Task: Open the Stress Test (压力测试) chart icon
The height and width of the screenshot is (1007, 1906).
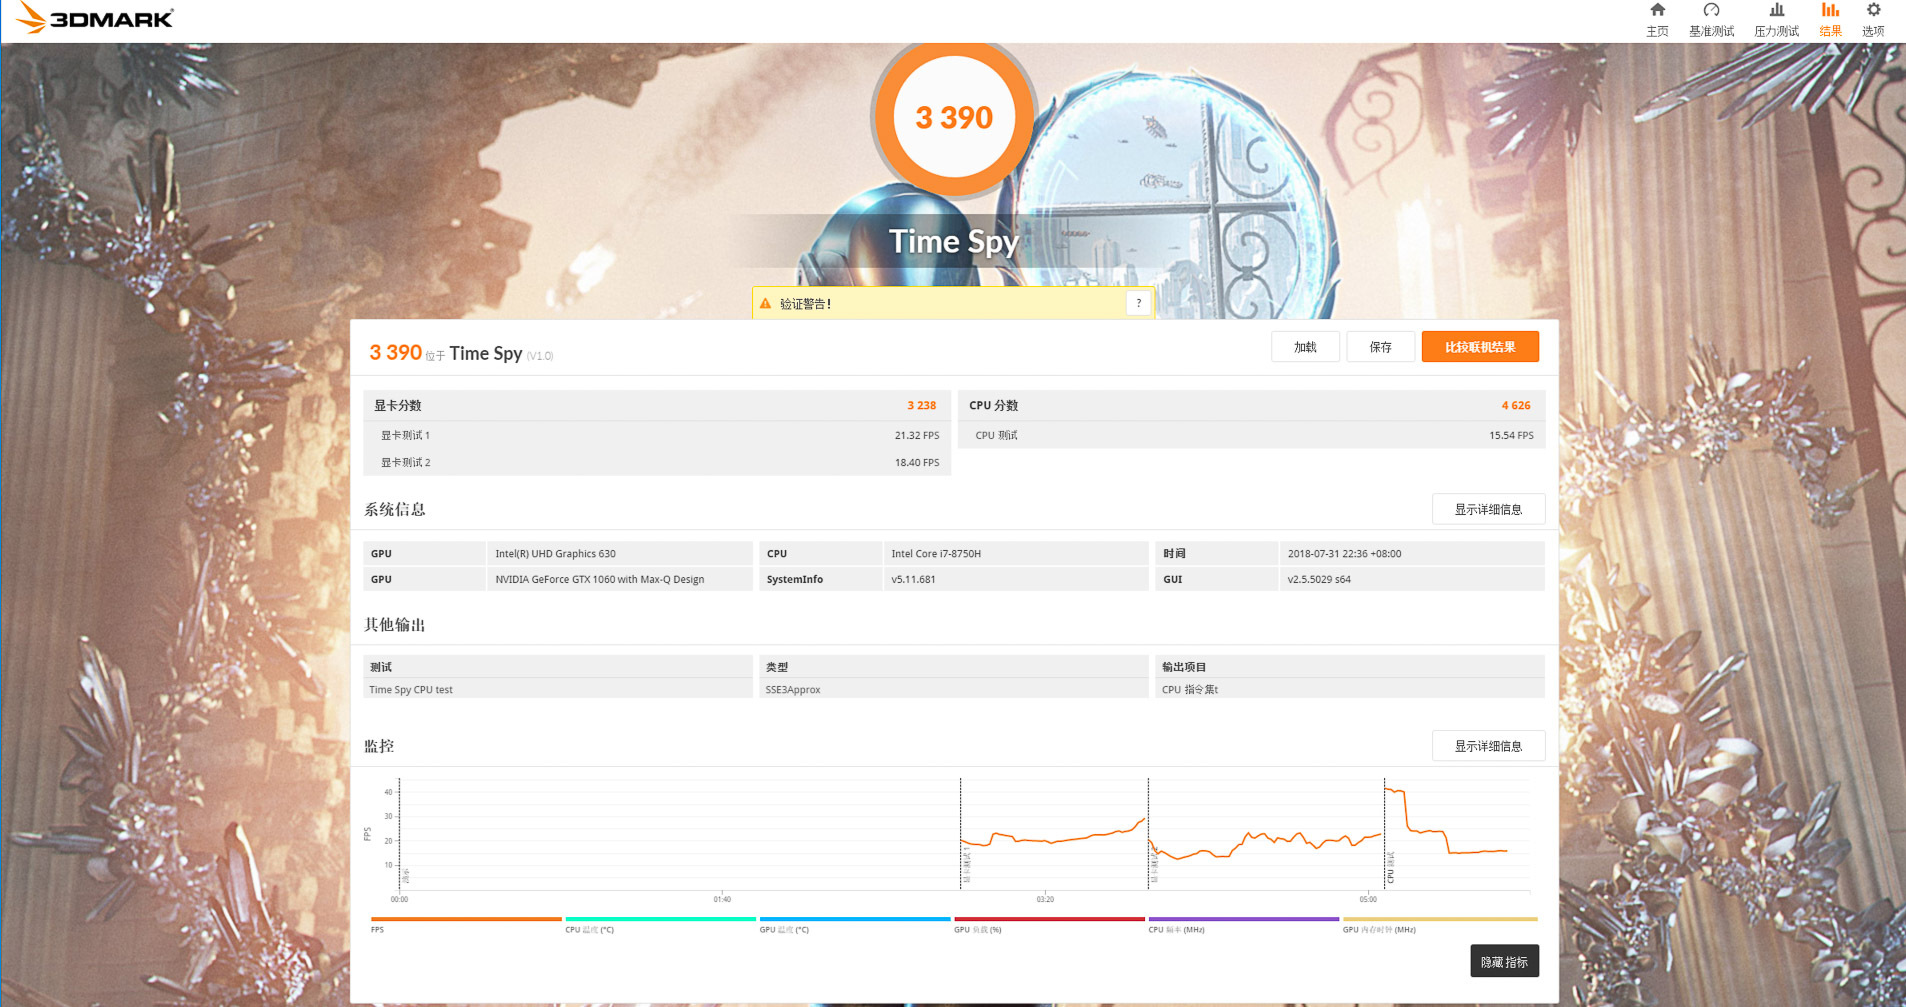Action: 1776,12
